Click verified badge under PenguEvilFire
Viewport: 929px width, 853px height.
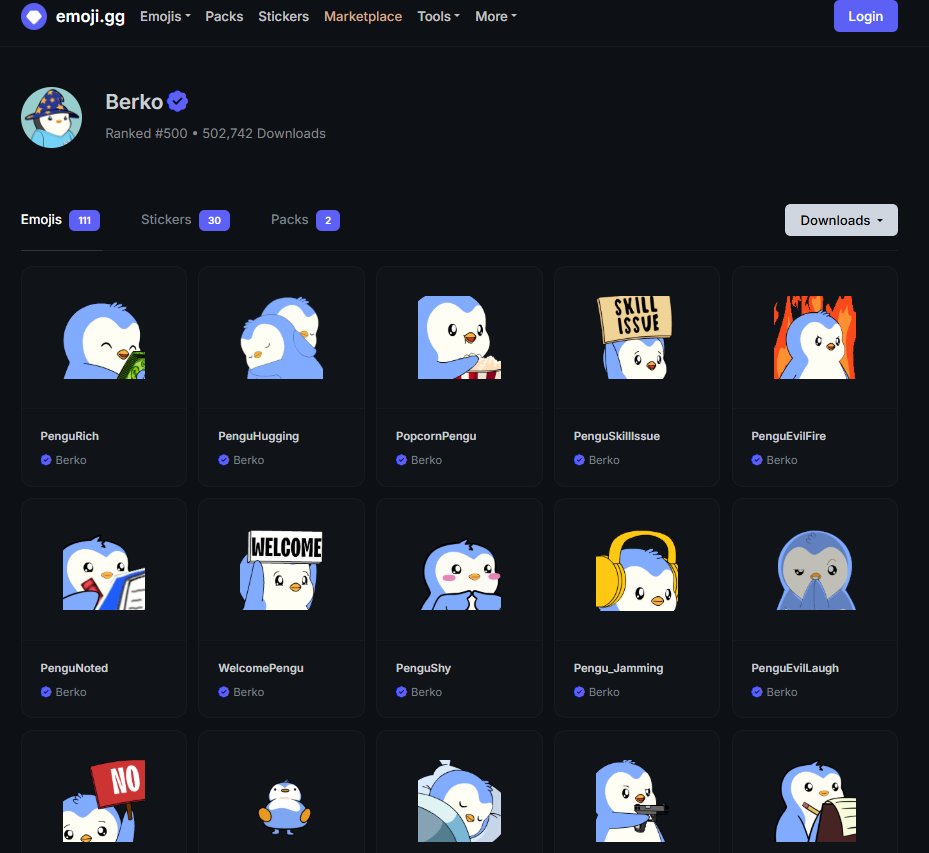757,460
